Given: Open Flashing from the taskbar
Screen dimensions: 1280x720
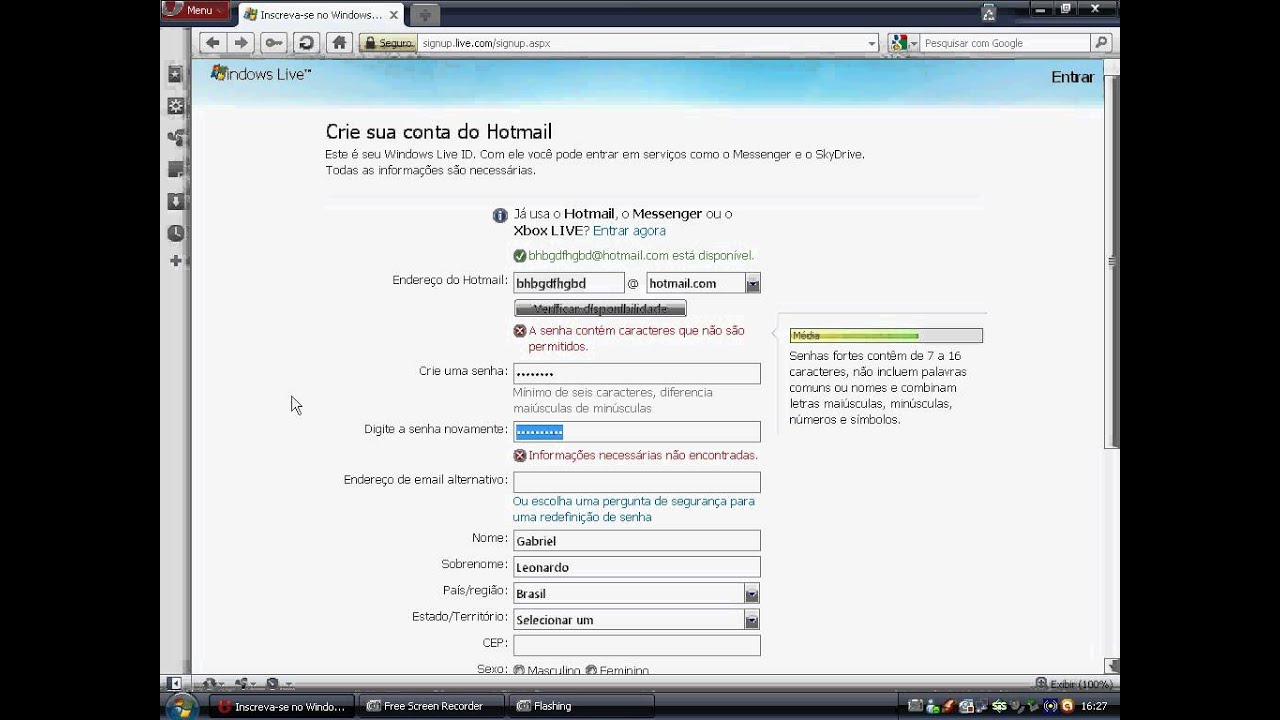Looking at the screenshot, I should (x=580, y=706).
